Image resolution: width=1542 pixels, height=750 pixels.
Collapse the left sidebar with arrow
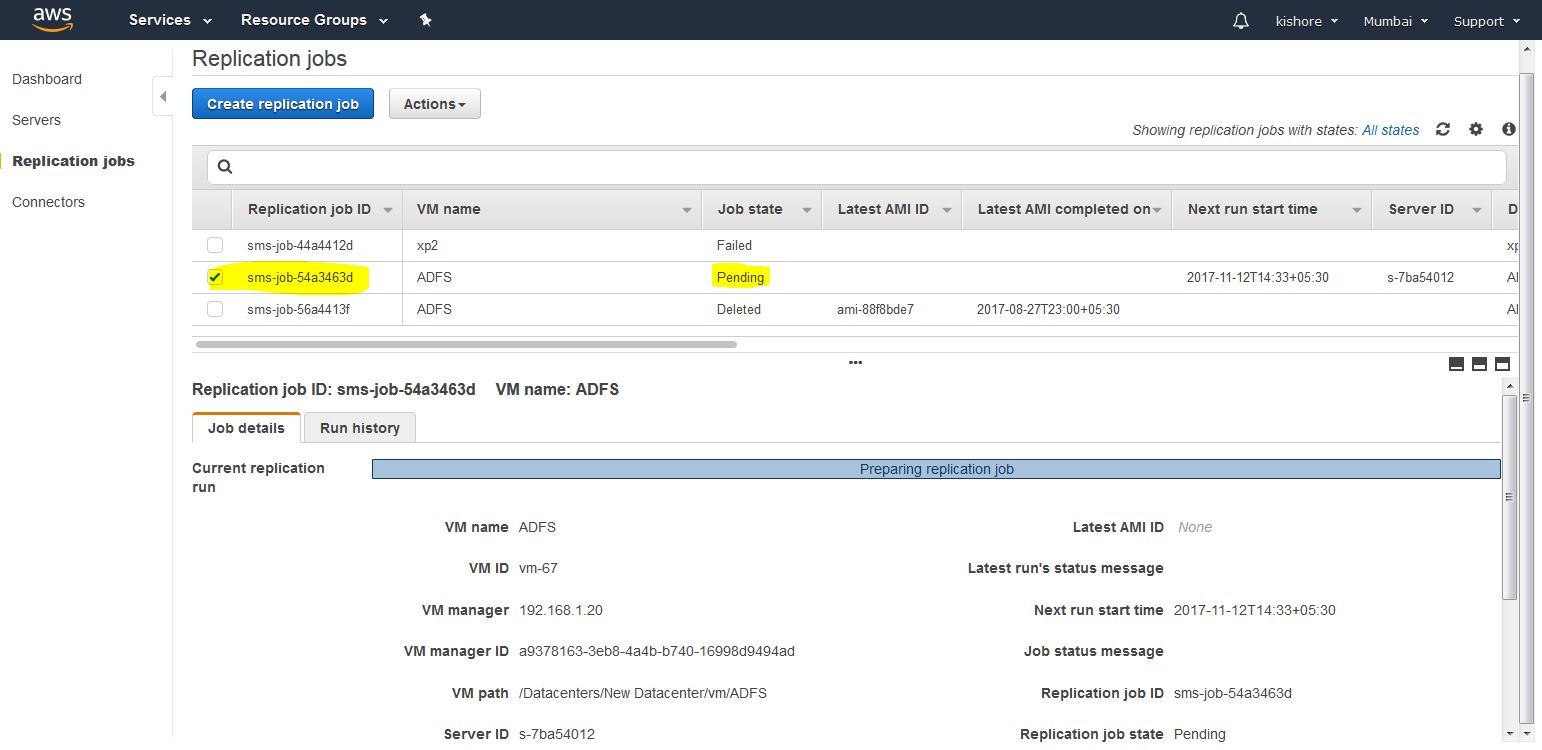pyautogui.click(x=163, y=96)
